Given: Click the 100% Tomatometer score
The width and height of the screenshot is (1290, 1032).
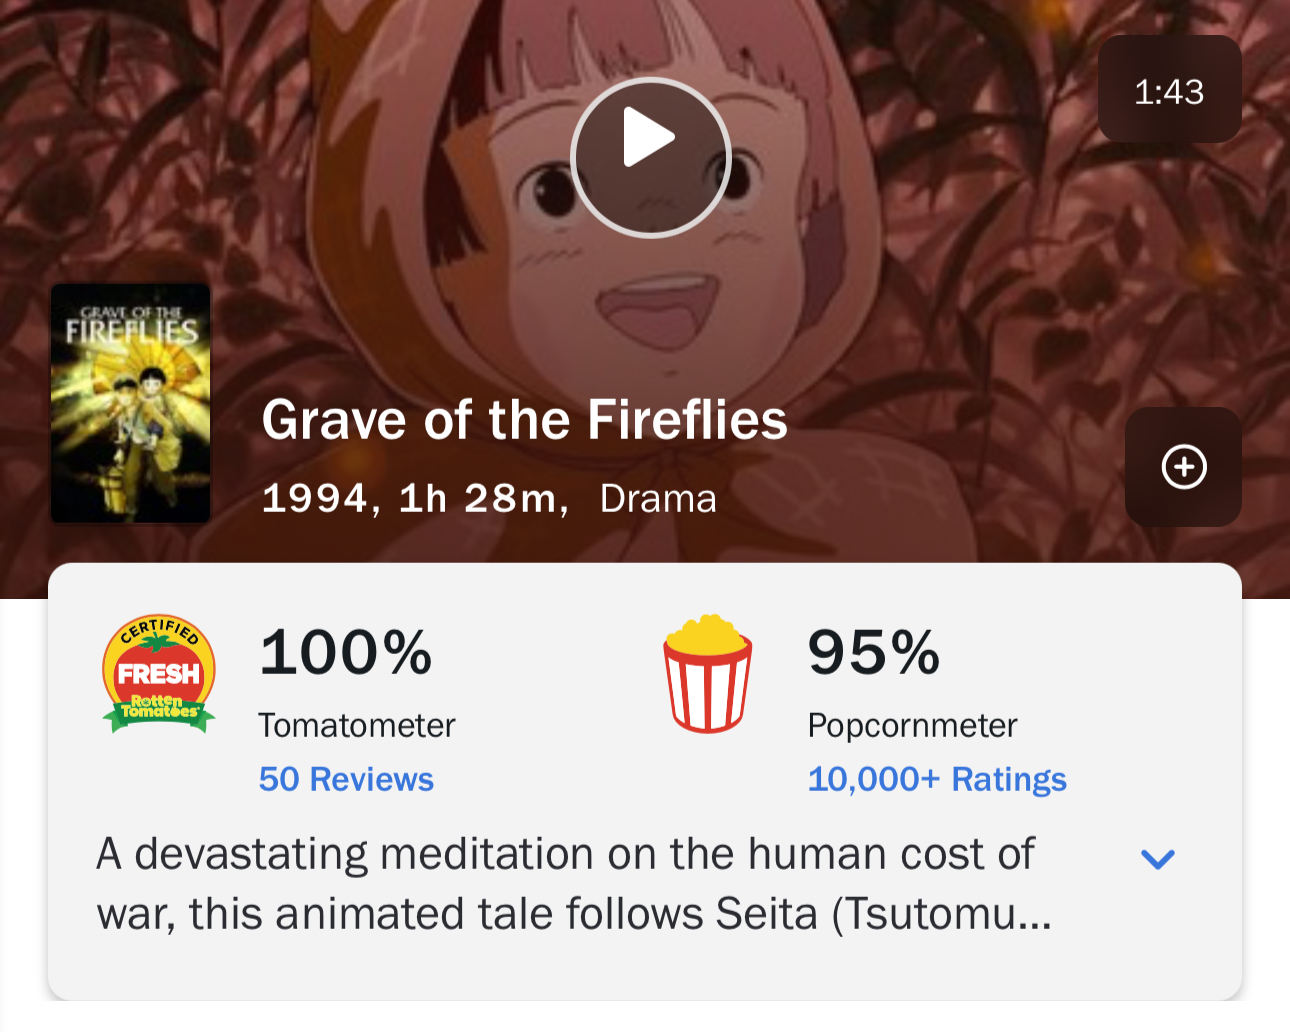Looking at the screenshot, I should (346, 652).
